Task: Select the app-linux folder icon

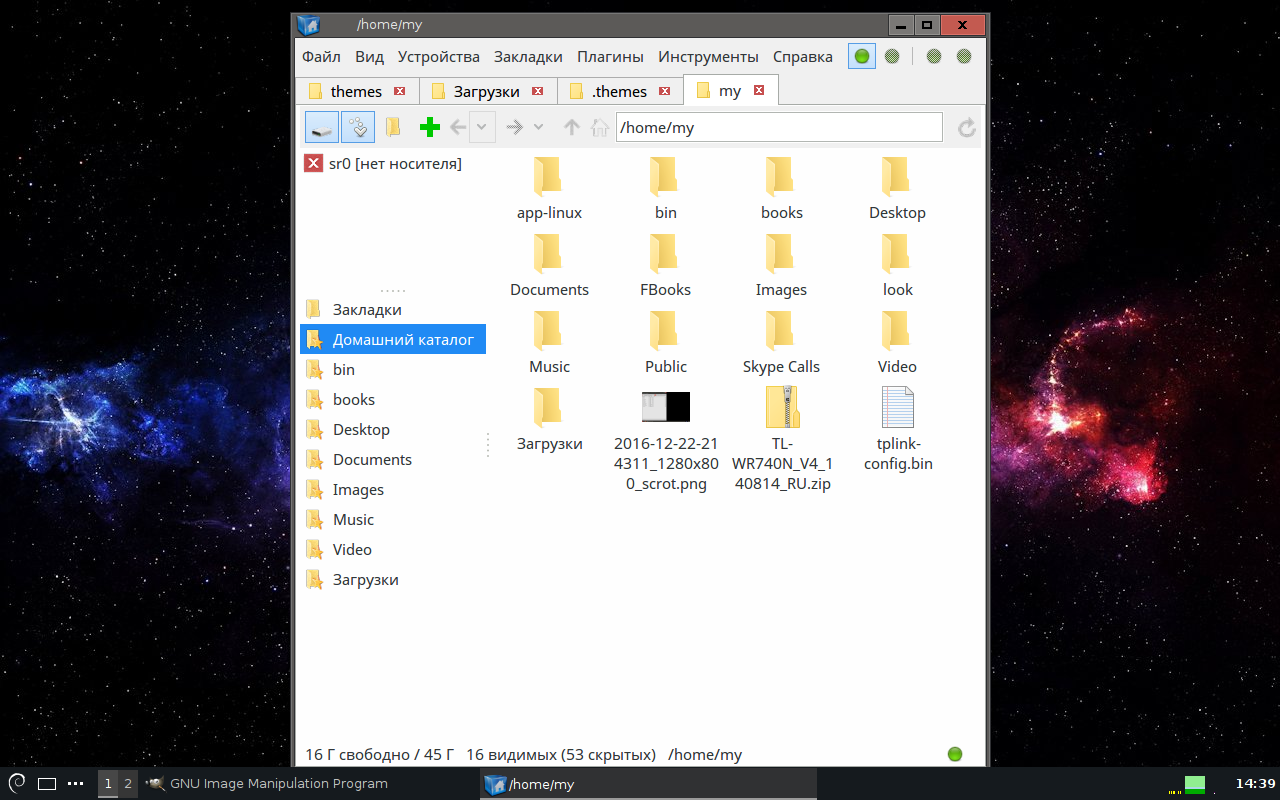Action: (548, 176)
